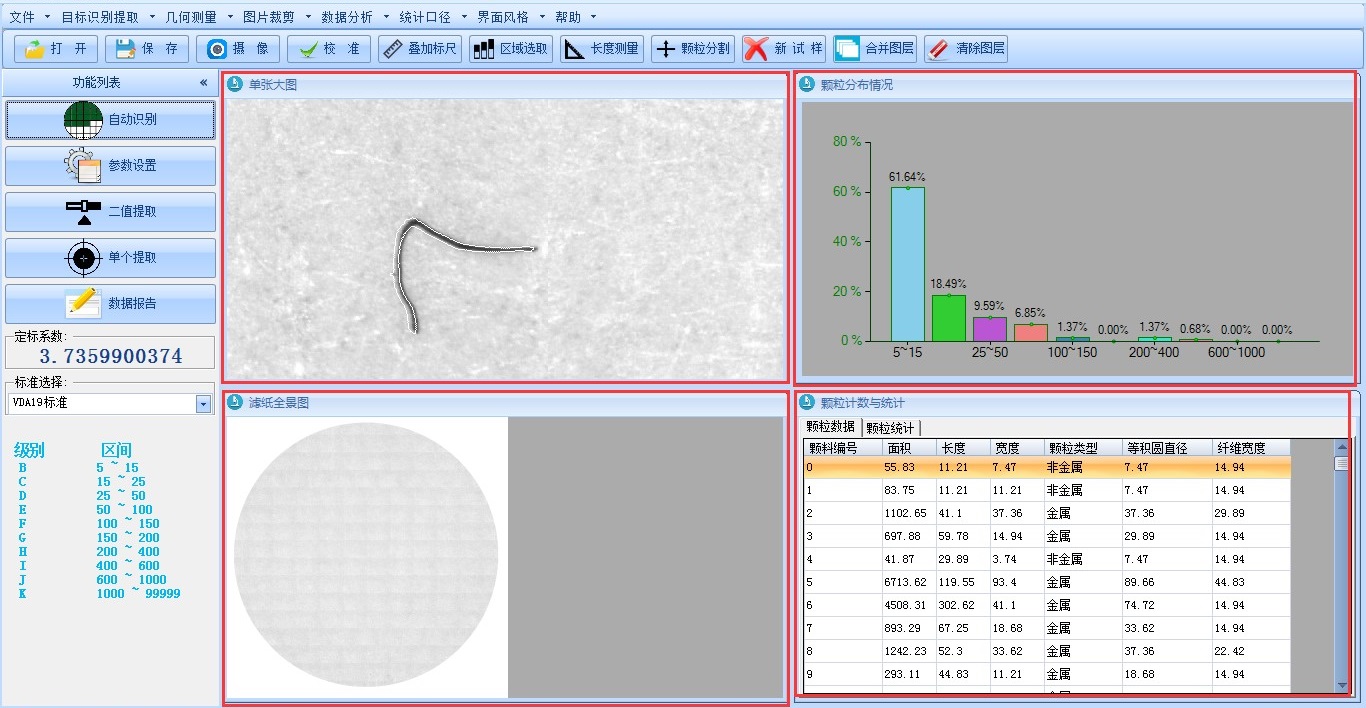Open the 数据分析 menu

pos(347,17)
